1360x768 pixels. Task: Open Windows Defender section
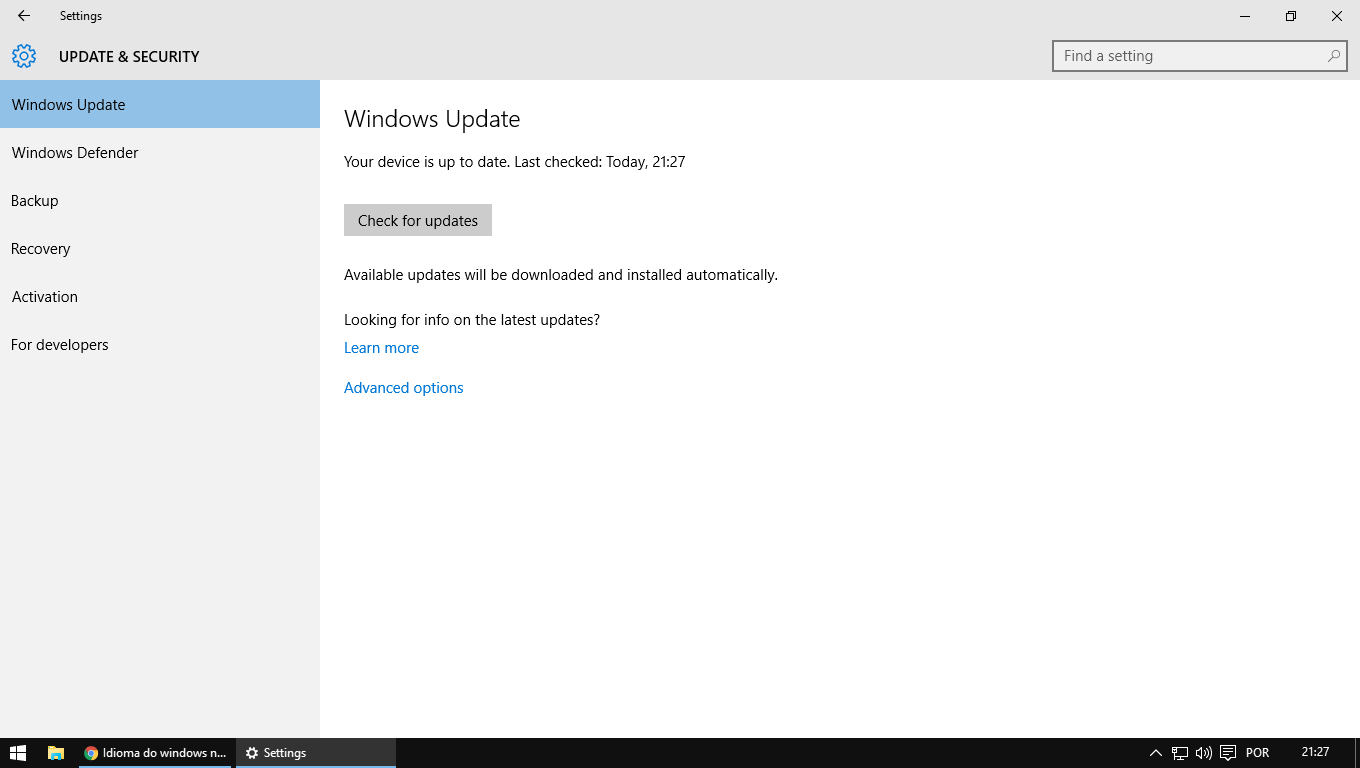point(160,152)
